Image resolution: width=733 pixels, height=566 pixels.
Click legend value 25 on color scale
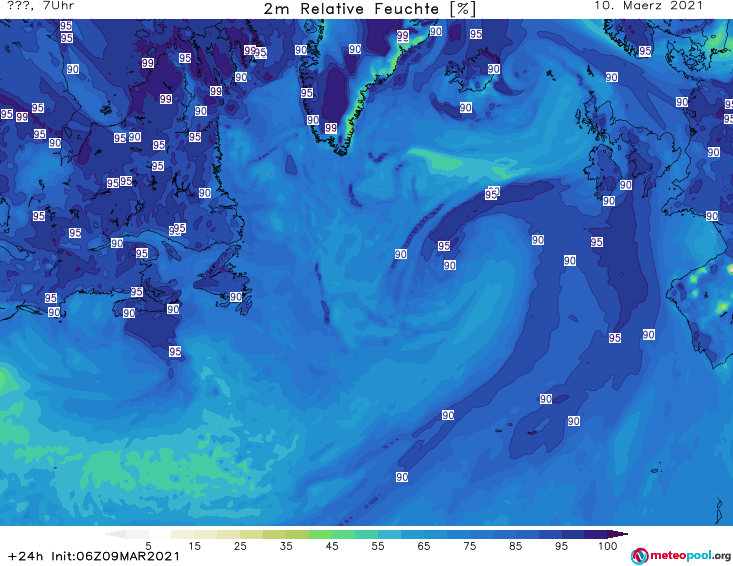pos(240,545)
